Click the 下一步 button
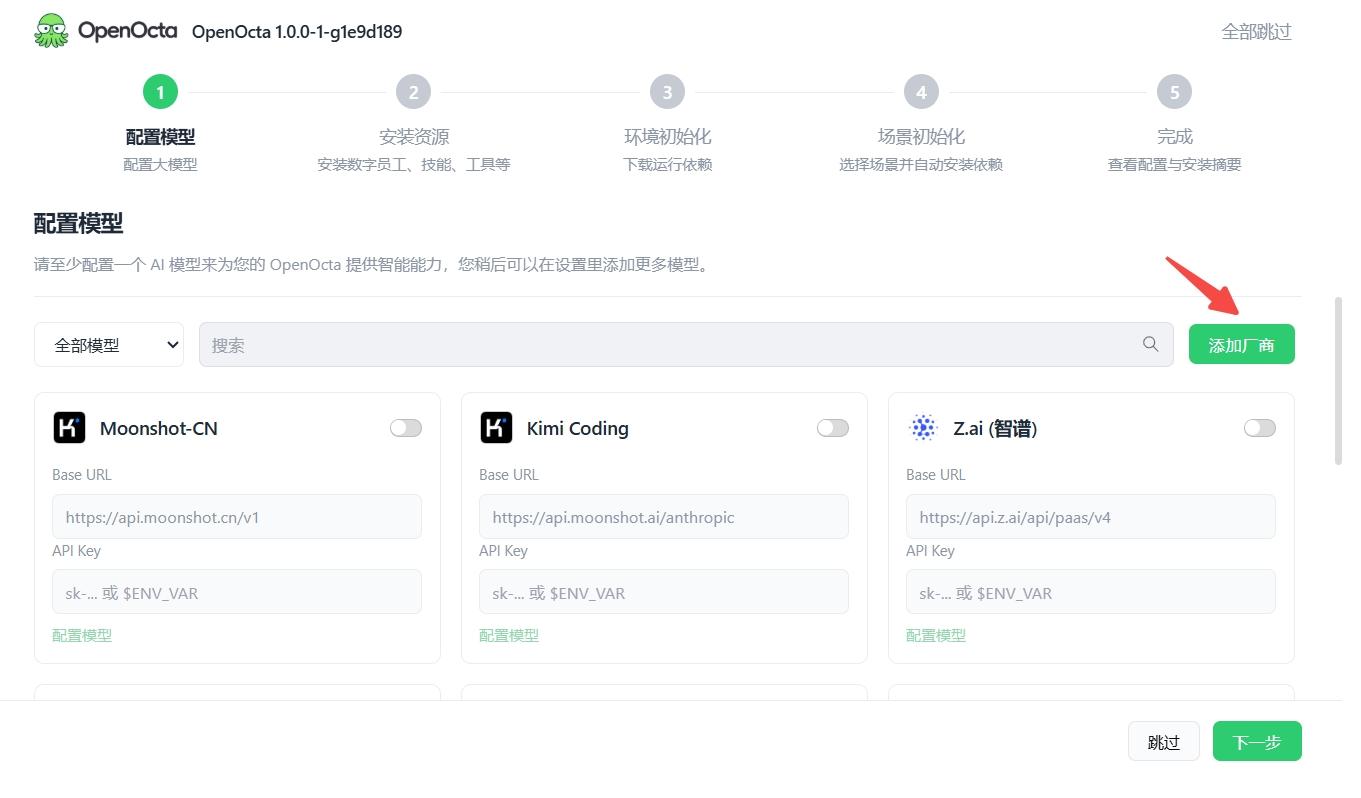The height and width of the screenshot is (798, 1361). pos(1257,741)
